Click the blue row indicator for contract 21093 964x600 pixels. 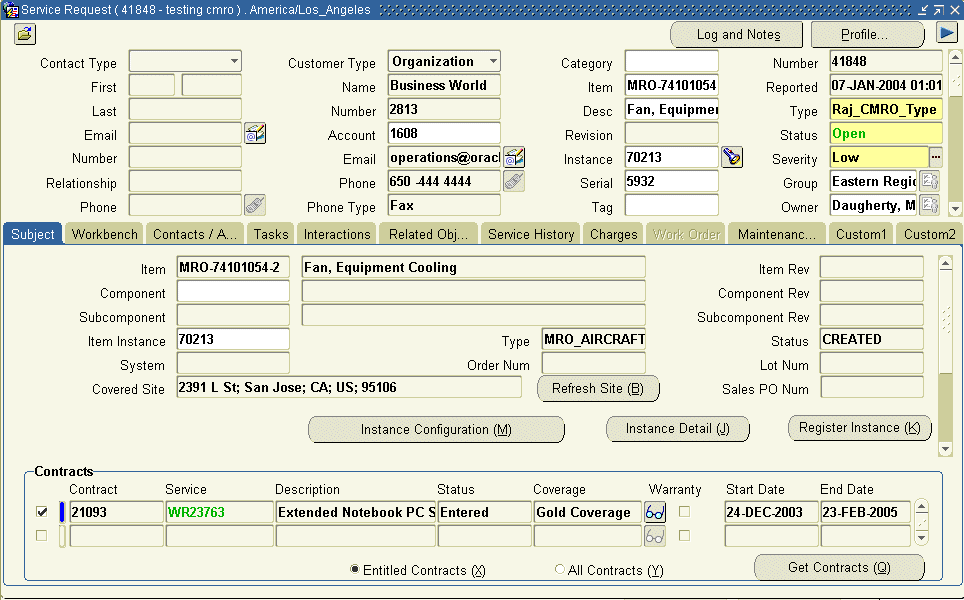(61, 512)
